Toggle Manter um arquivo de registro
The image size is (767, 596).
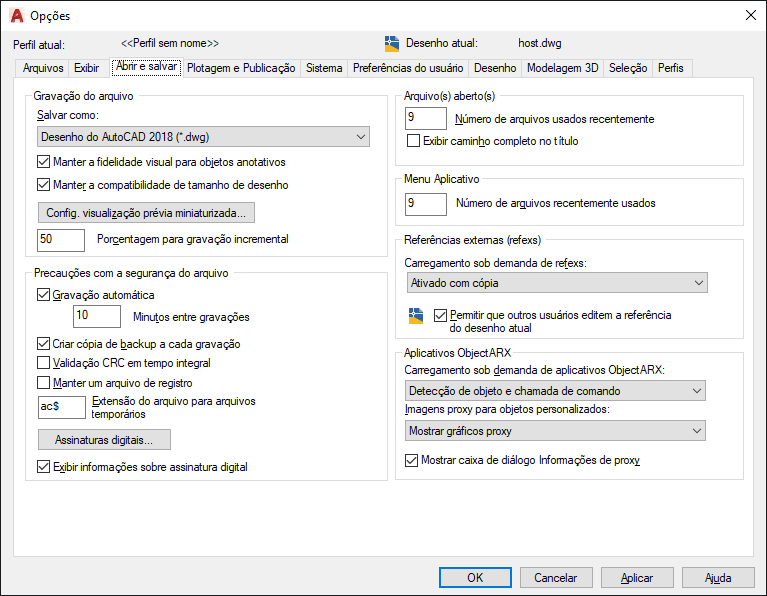pyautogui.click(x=44, y=382)
